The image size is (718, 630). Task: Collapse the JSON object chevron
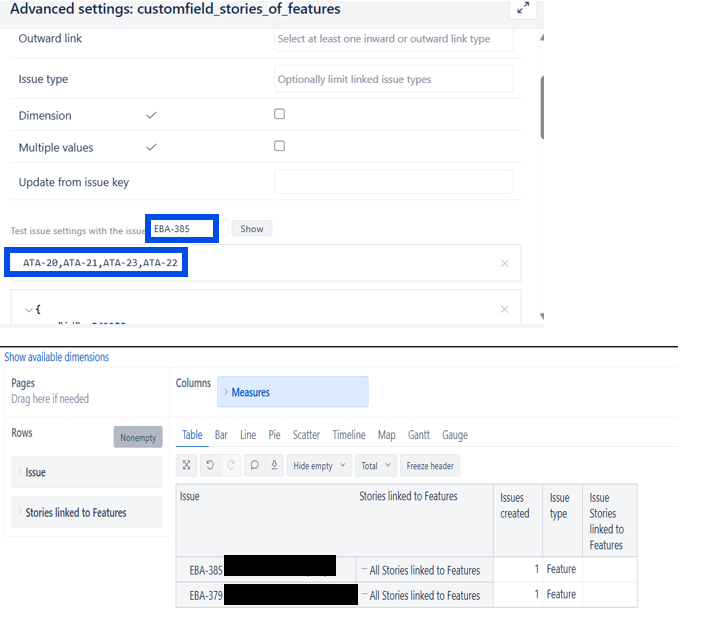coord(28,309)
